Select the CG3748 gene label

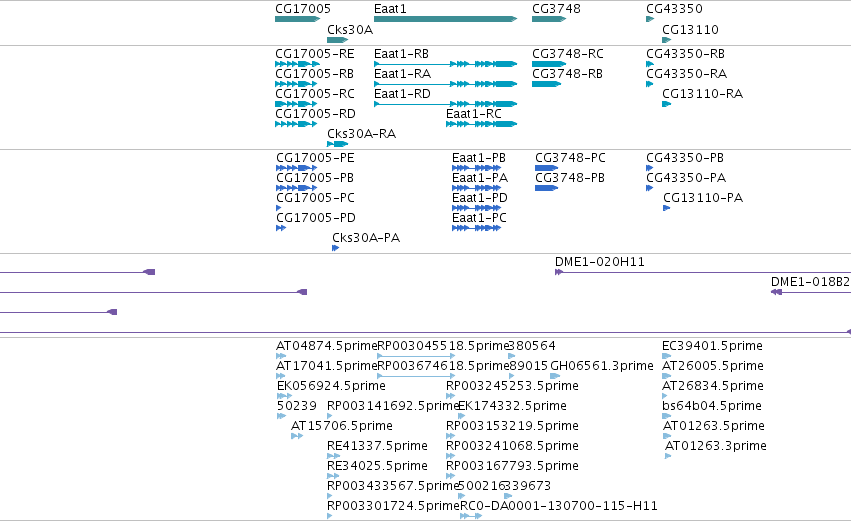(556, 9)
